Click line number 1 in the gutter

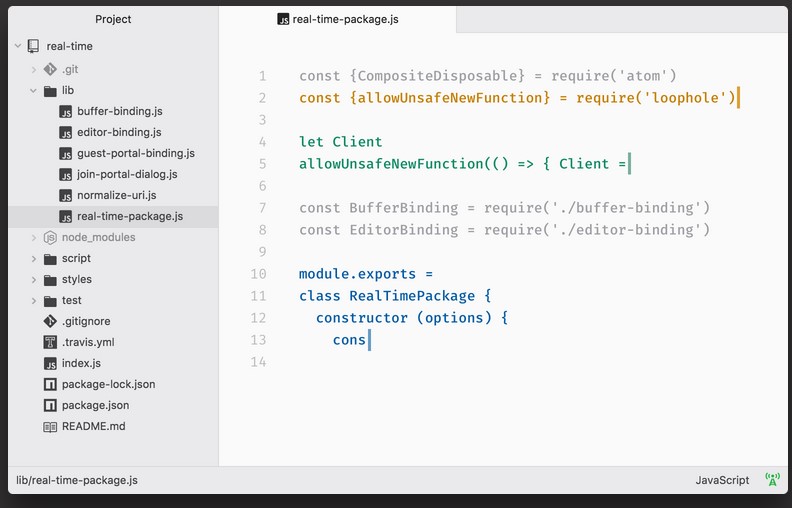(263, 76)
